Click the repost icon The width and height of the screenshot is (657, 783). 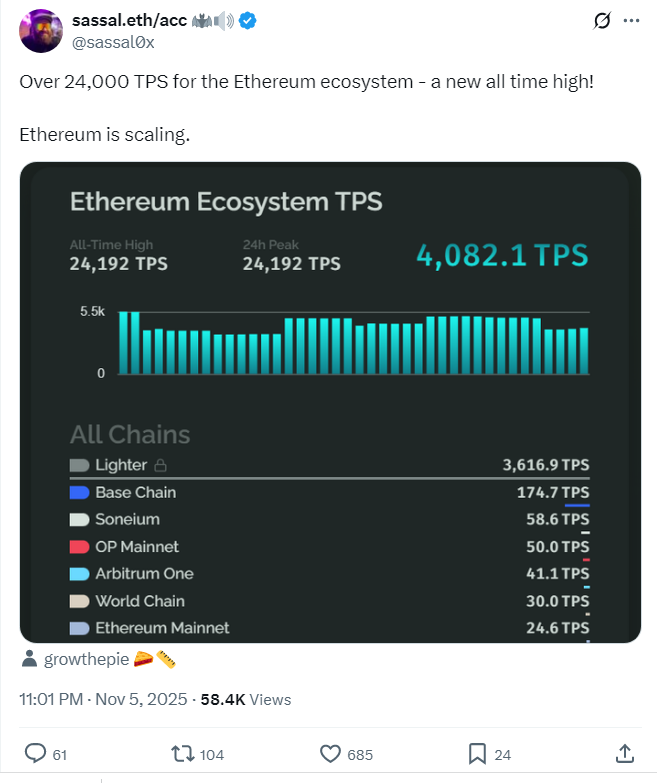pyautogui.click(x=183, y=753)
